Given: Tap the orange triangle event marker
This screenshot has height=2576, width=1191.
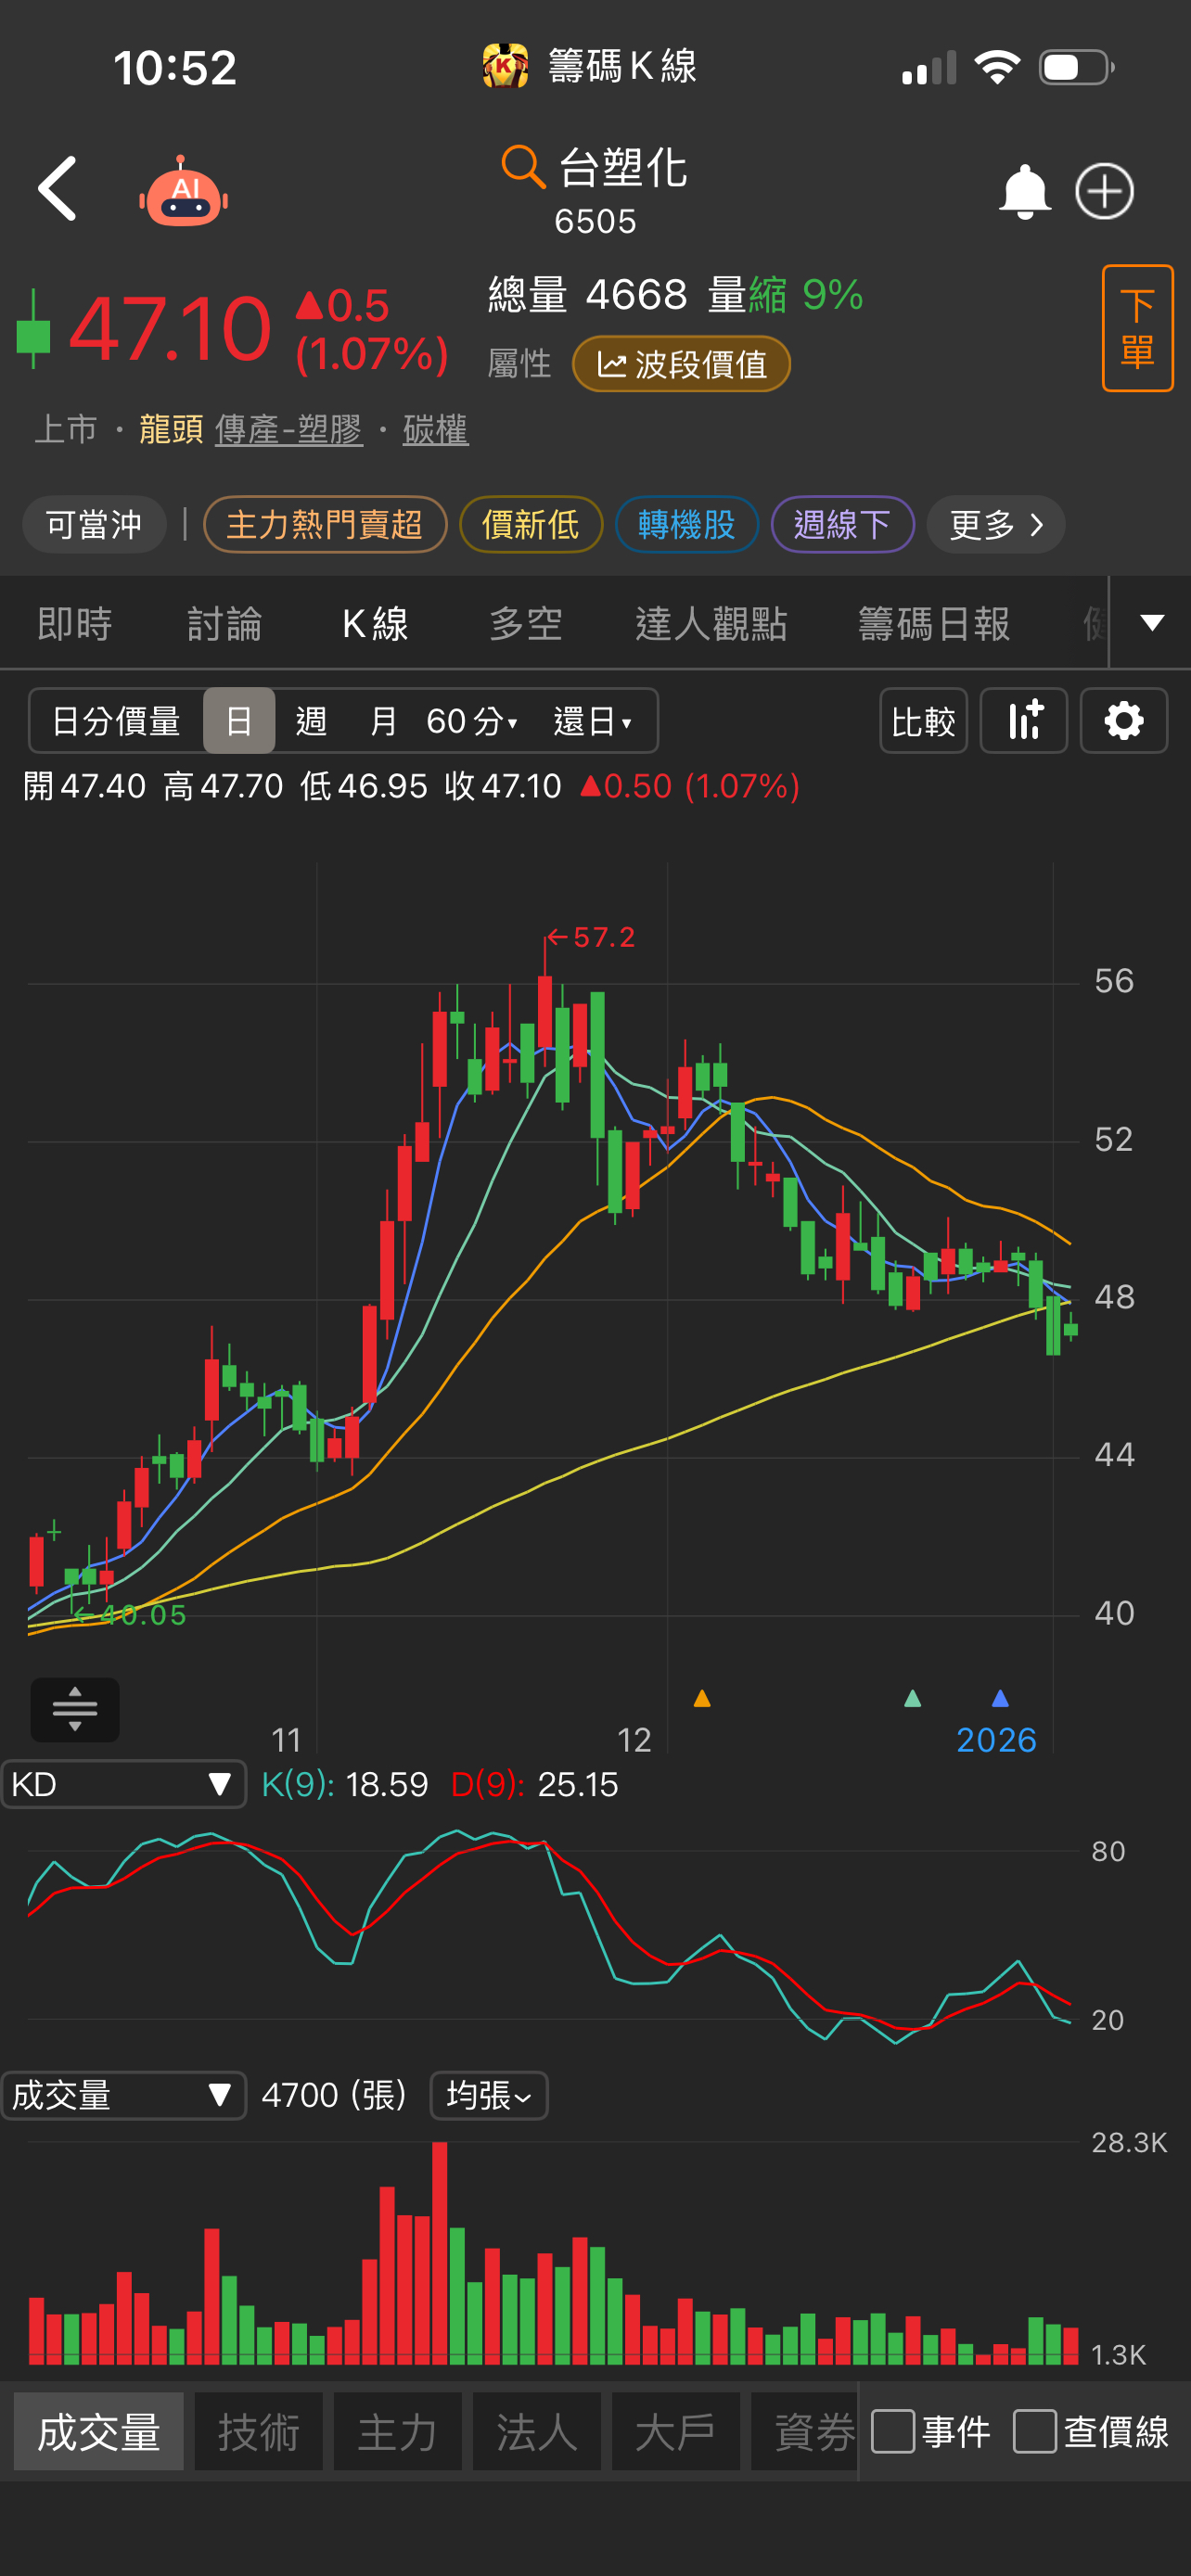Looking at the screenshot, I should (x=702, y=1698).
